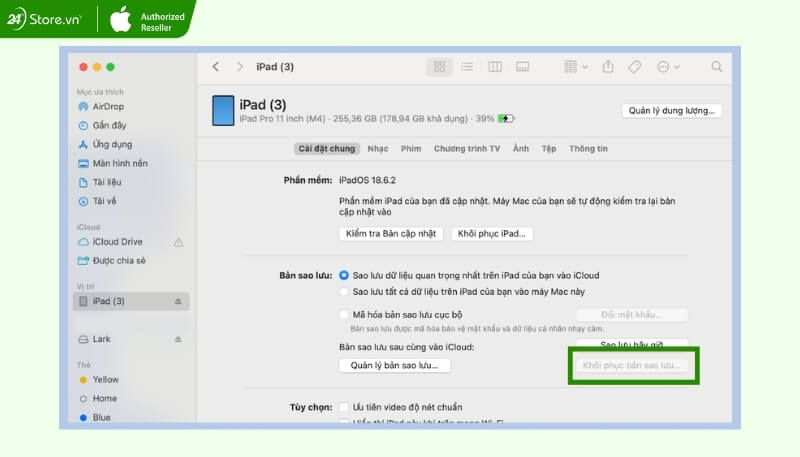Viewport: 800px width, 457px height.
Task: Open AirDrop in the sidebar
Action: click(x=108, y=107)
